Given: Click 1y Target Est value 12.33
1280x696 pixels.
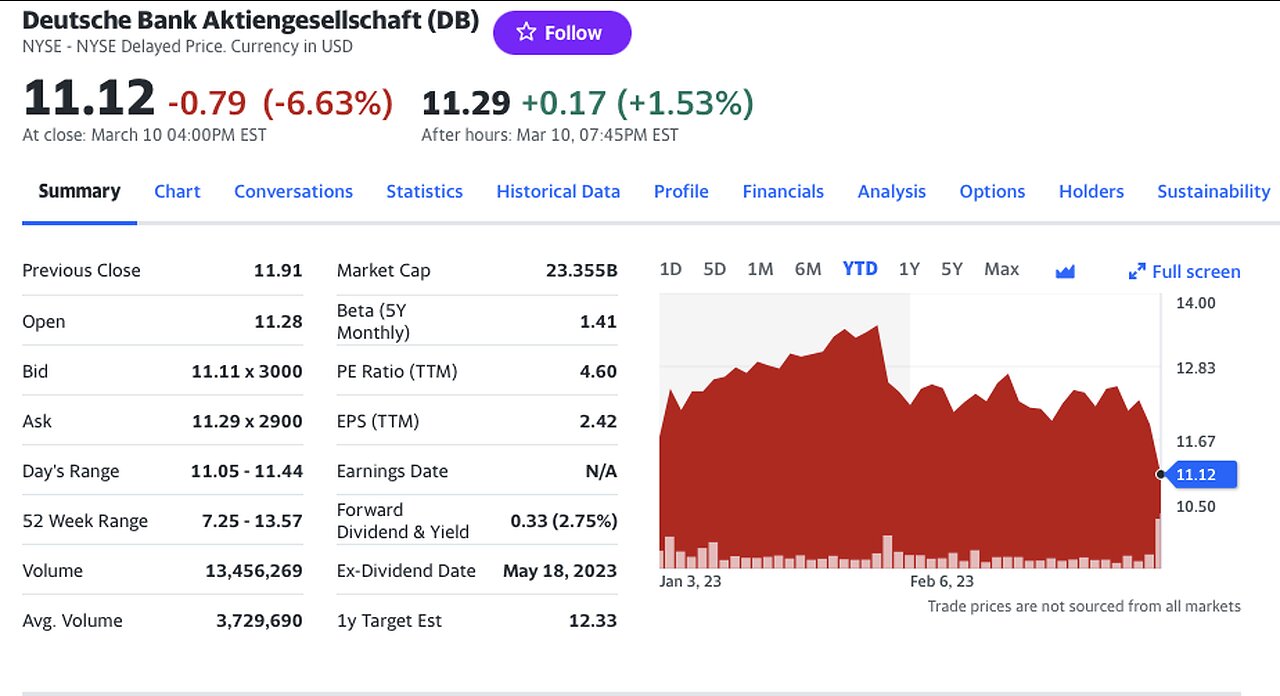Looking at the screenshot, I should 593,621.
